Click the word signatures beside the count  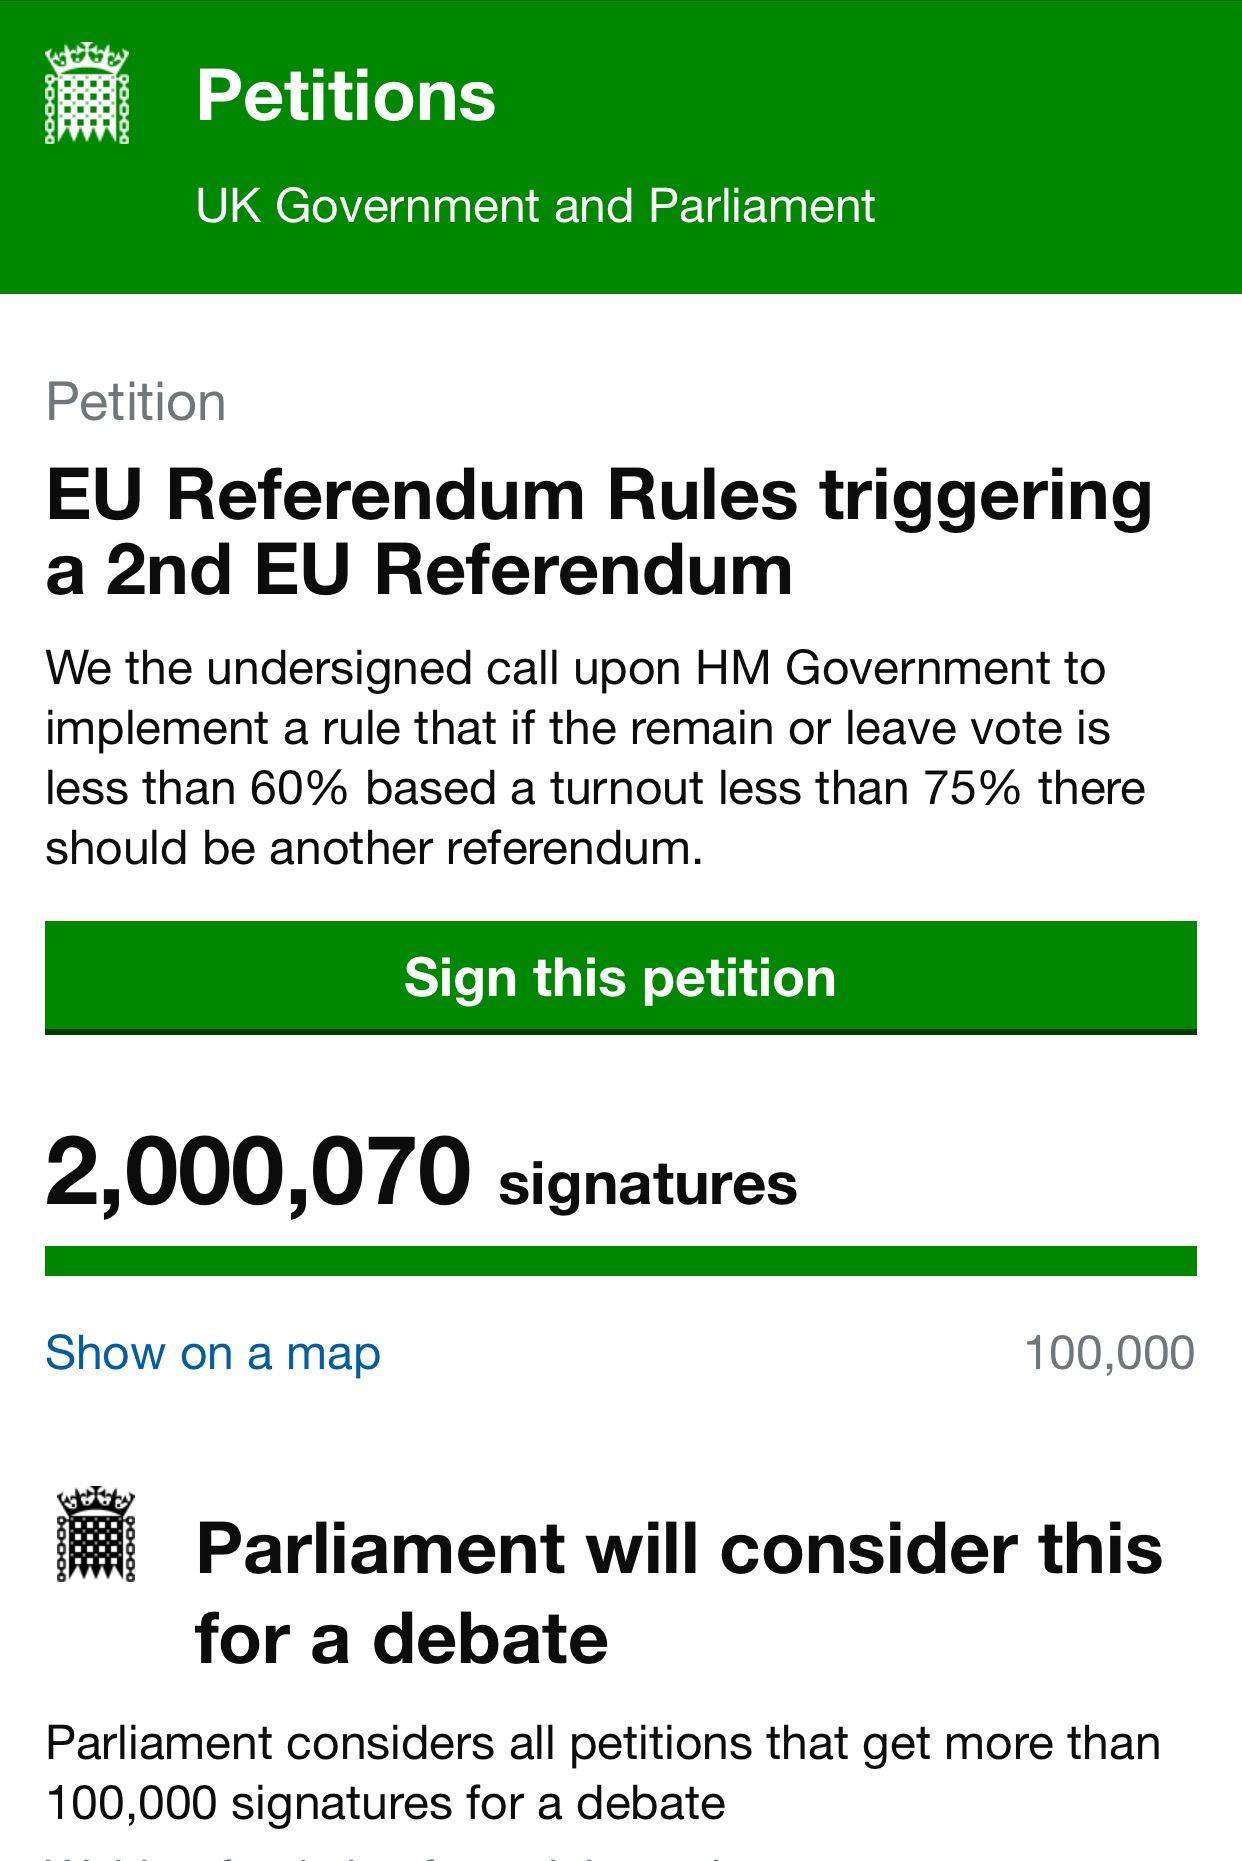[648, 1185]
